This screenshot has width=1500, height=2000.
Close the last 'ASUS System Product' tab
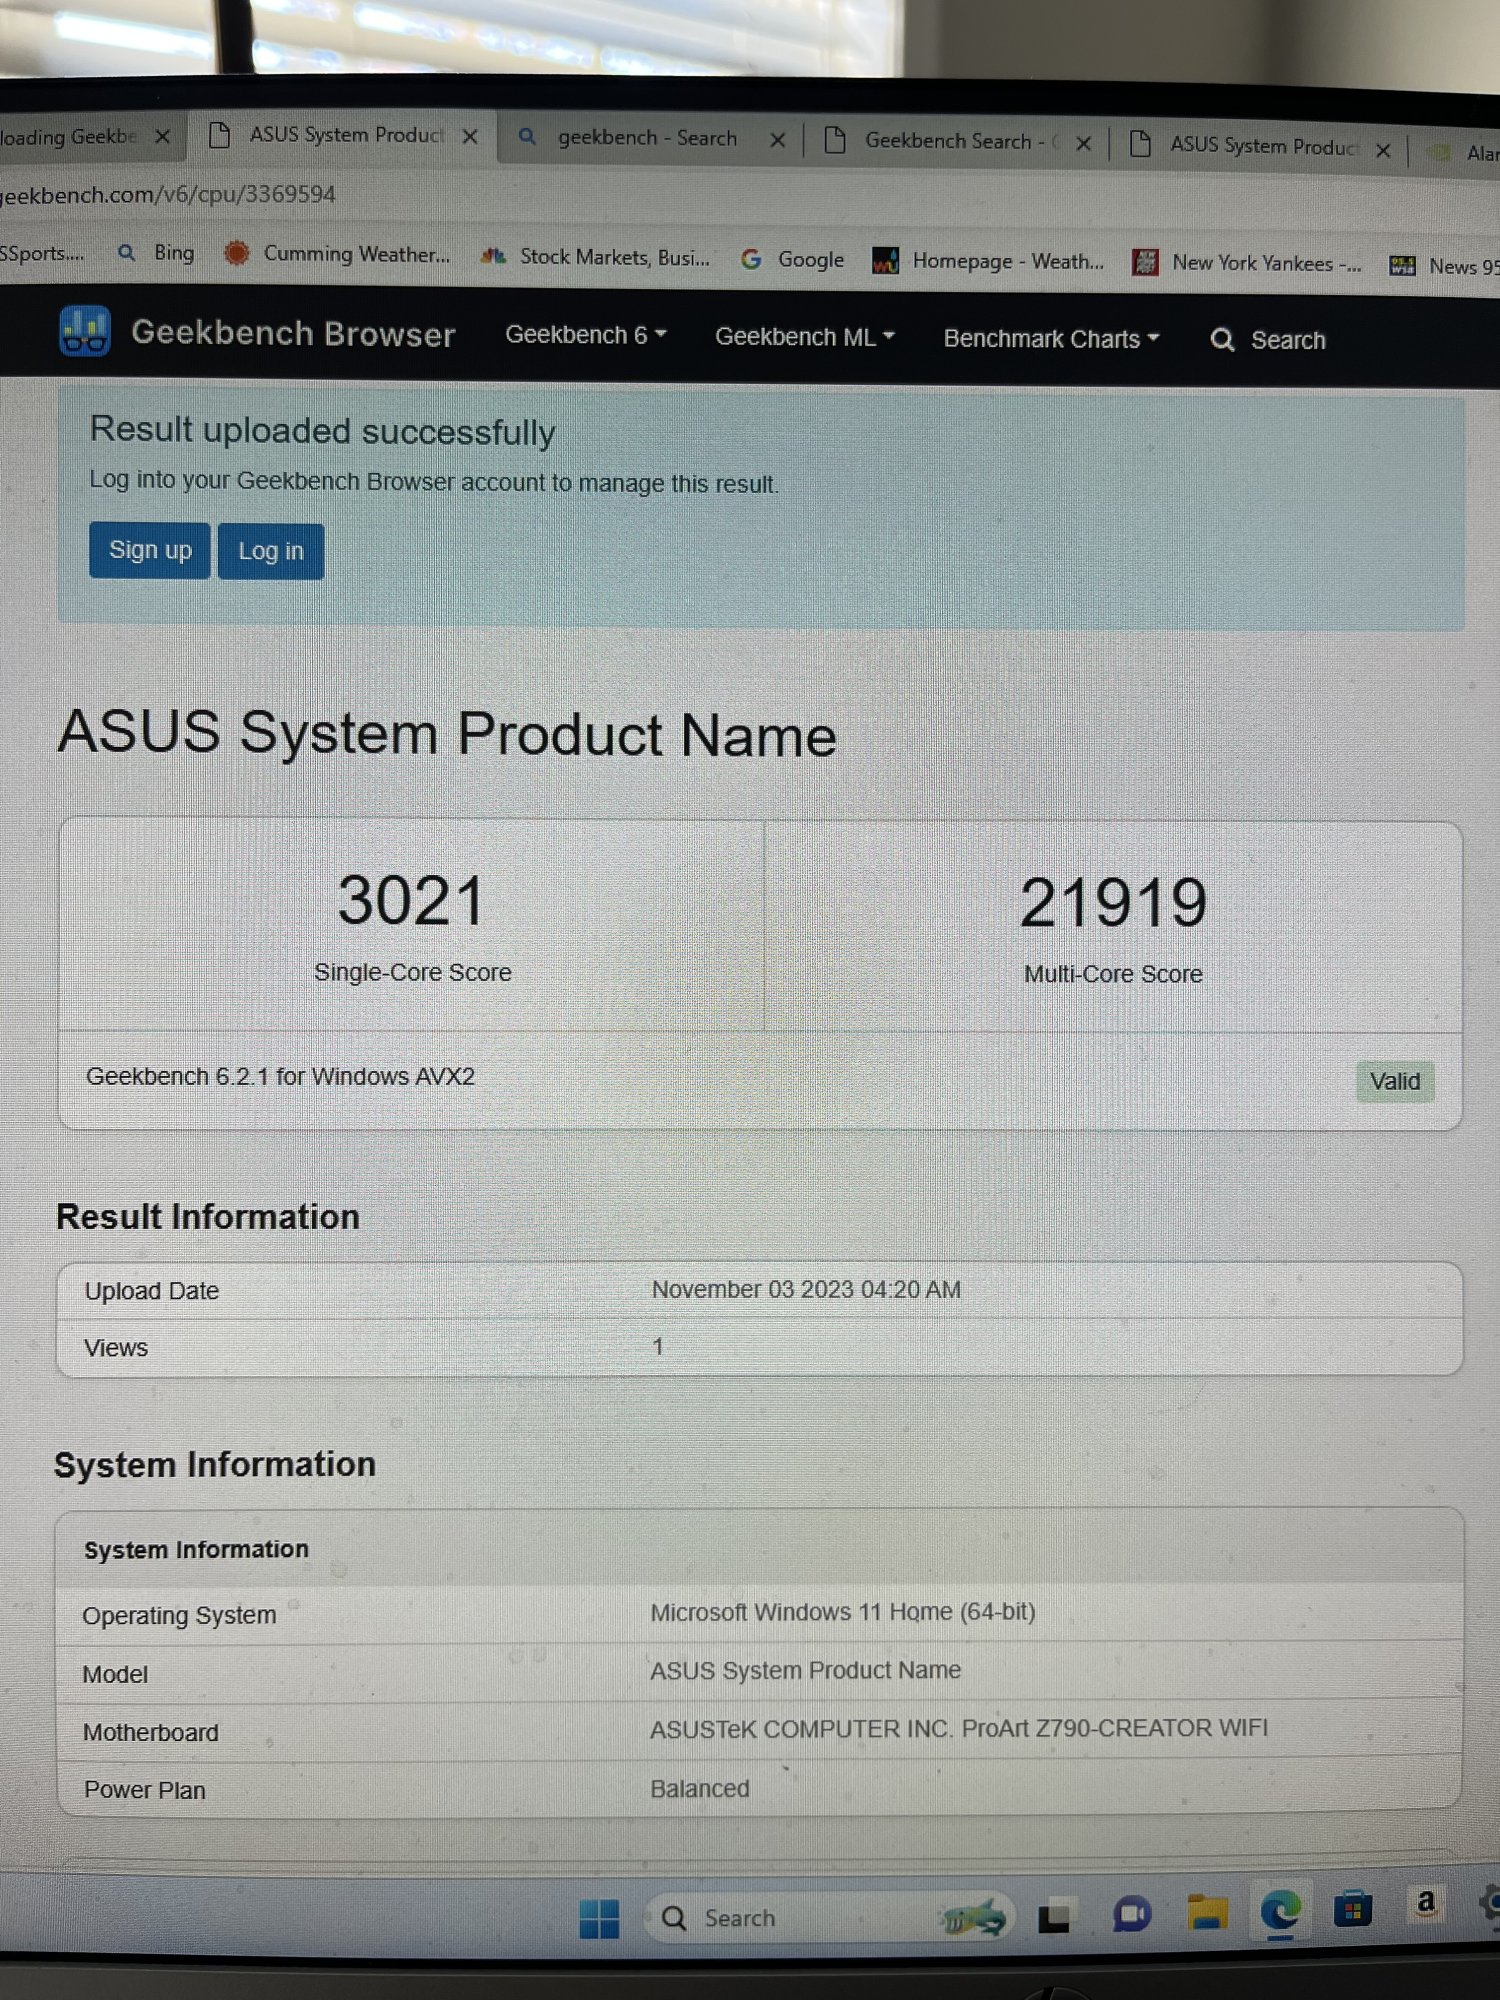(x=1383, y=150)
